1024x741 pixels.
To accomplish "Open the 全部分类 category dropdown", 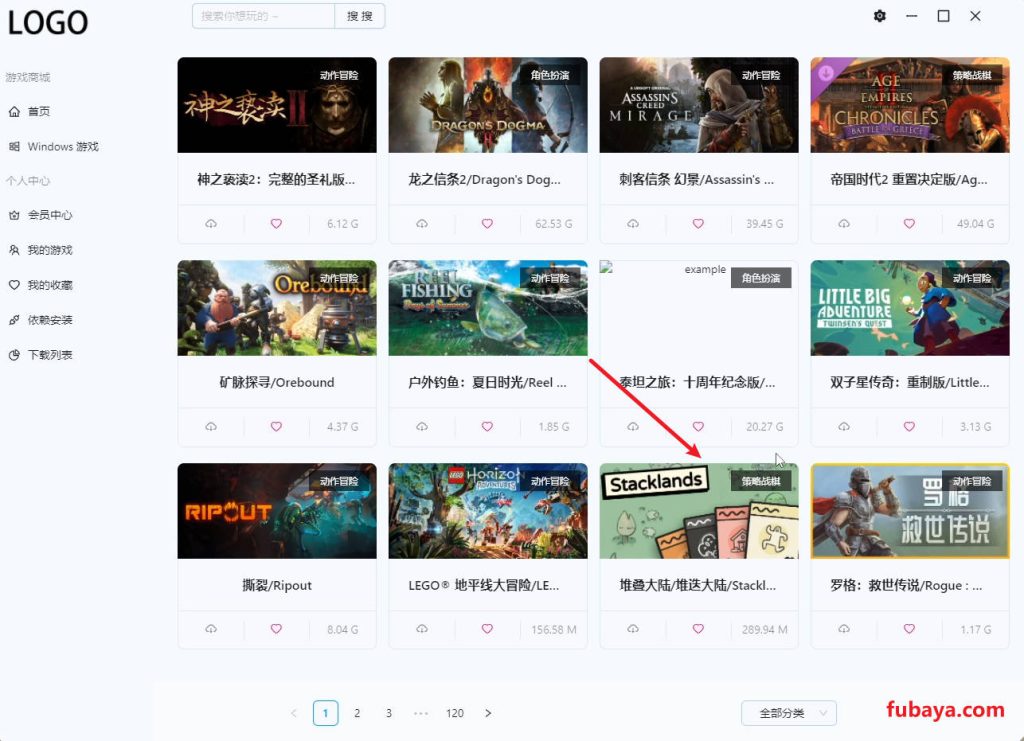I will (789, 713).
